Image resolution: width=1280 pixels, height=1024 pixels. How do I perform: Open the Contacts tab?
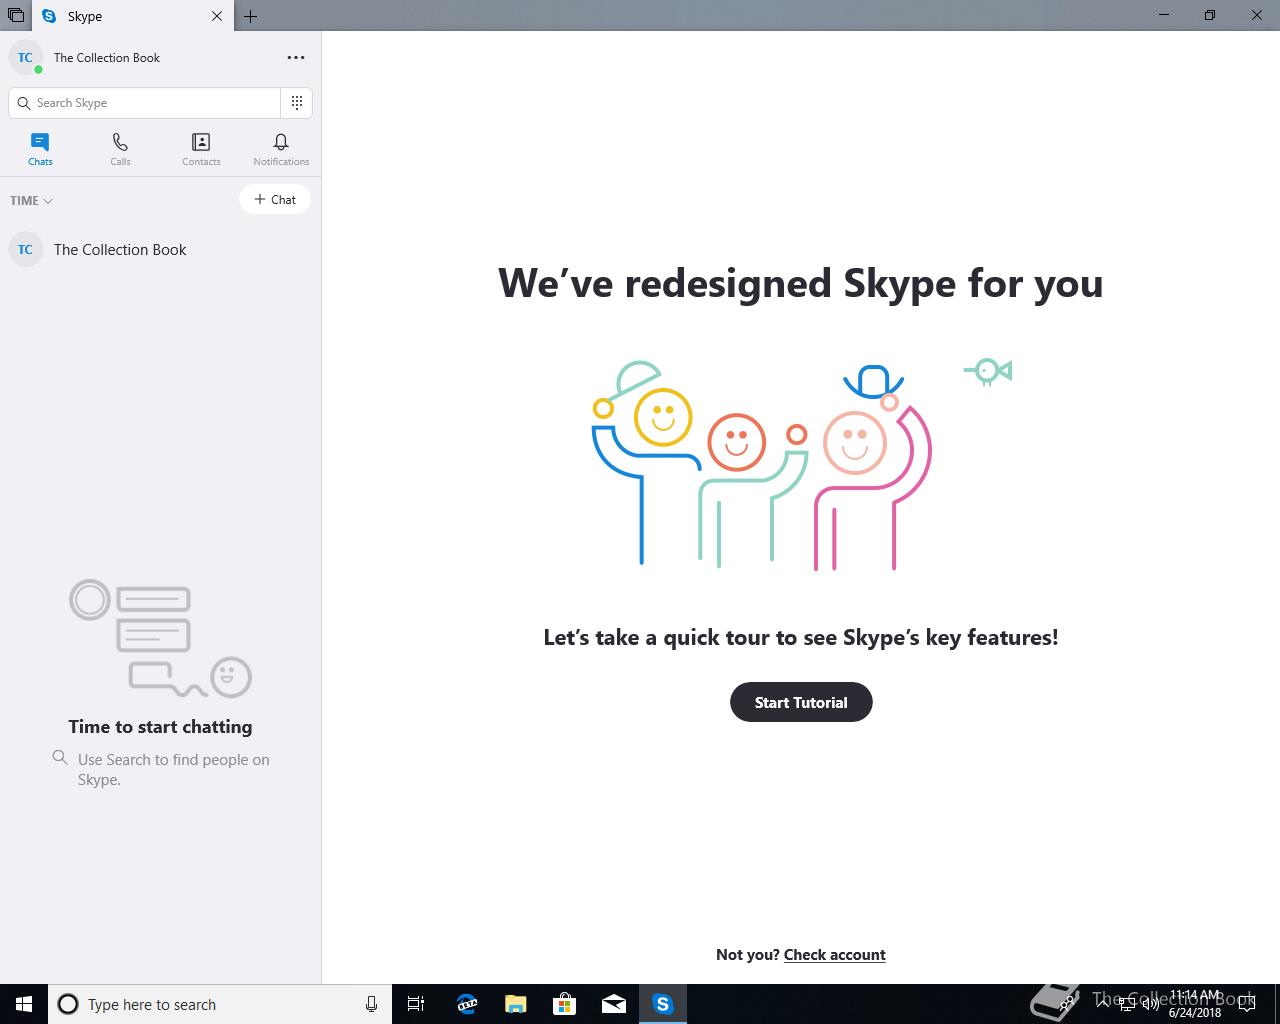(x=201, y=149)
